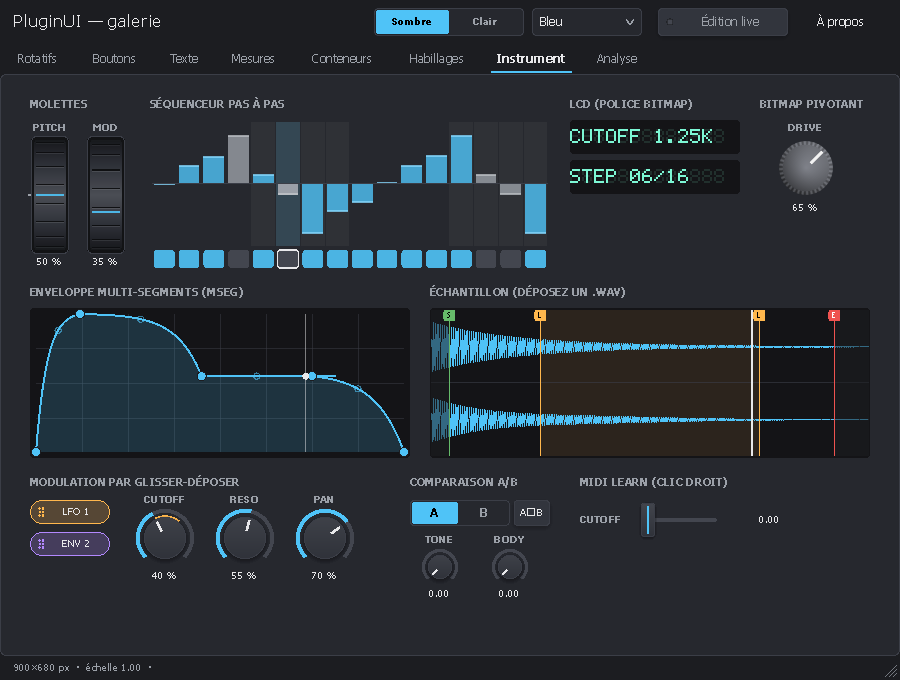Screen dimensions: 900x680
Task: Switch to the Texte tab
Action: point(184,59)
